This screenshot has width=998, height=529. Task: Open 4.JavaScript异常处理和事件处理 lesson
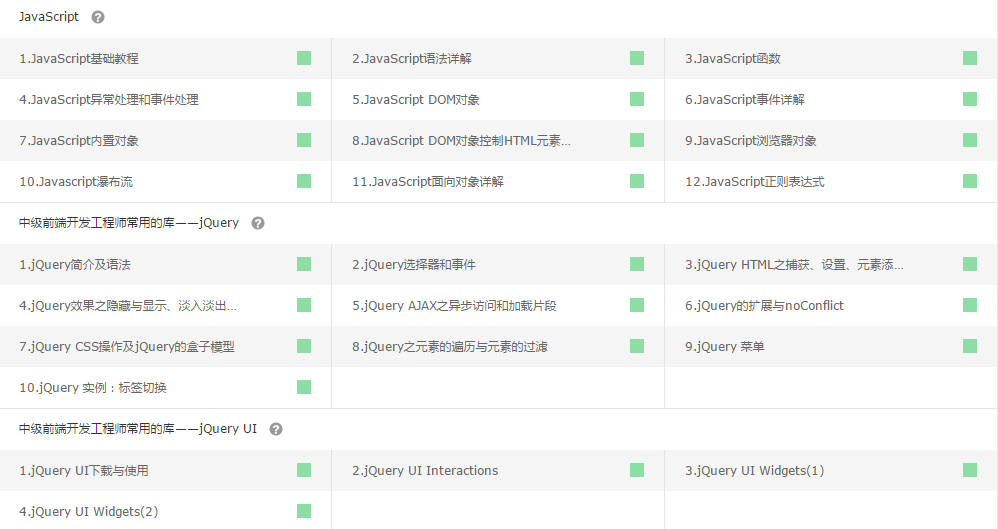pos(109,100)
